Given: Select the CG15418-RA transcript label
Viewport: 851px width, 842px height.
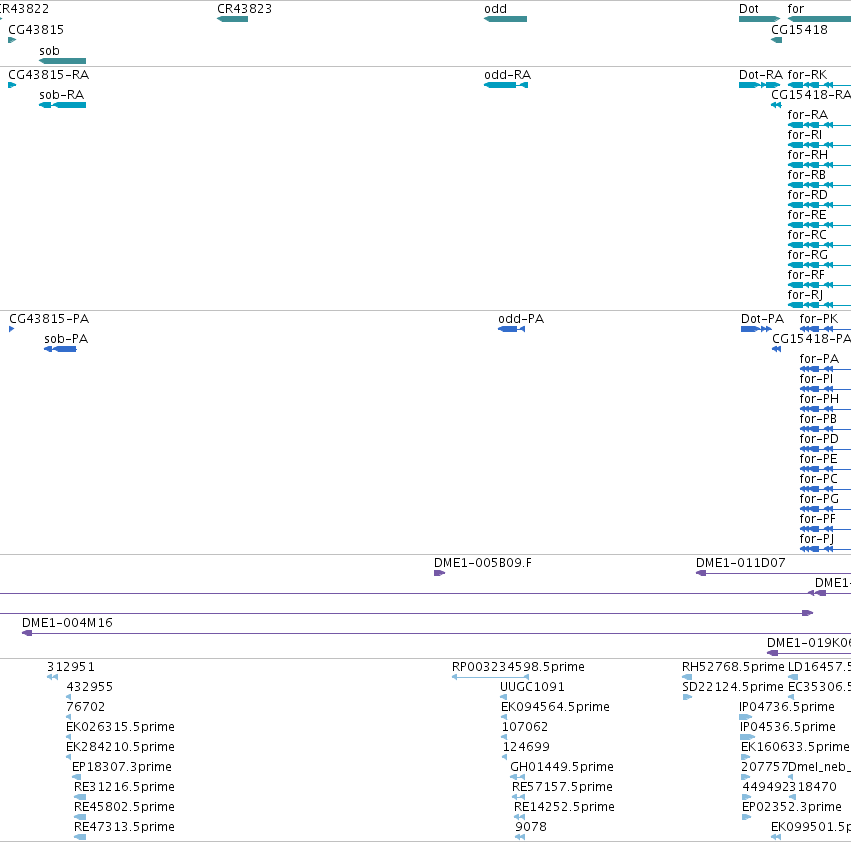Looking at the screenshot, I should pos(811,95).
